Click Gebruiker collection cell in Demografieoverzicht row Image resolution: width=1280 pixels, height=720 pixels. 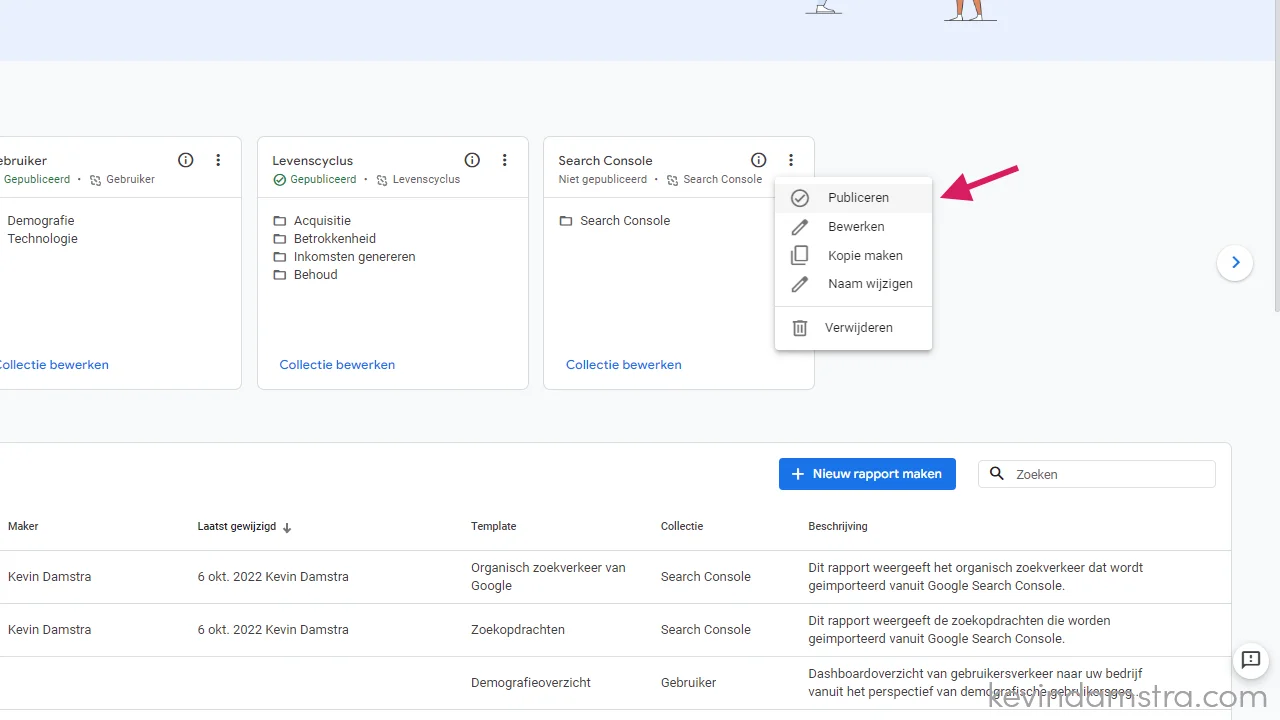click(689, 683)
